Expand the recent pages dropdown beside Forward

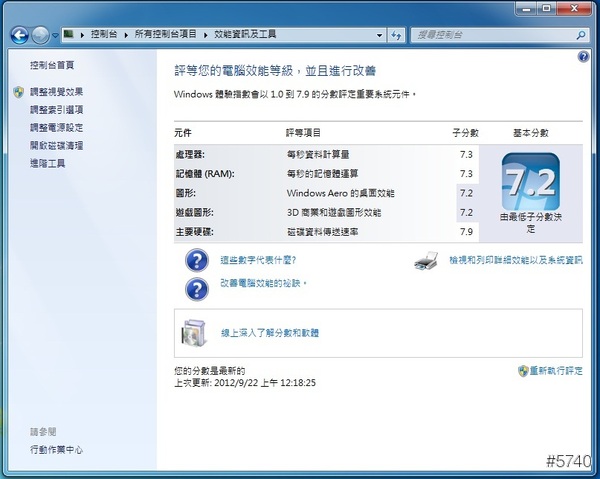pos(55,34)
